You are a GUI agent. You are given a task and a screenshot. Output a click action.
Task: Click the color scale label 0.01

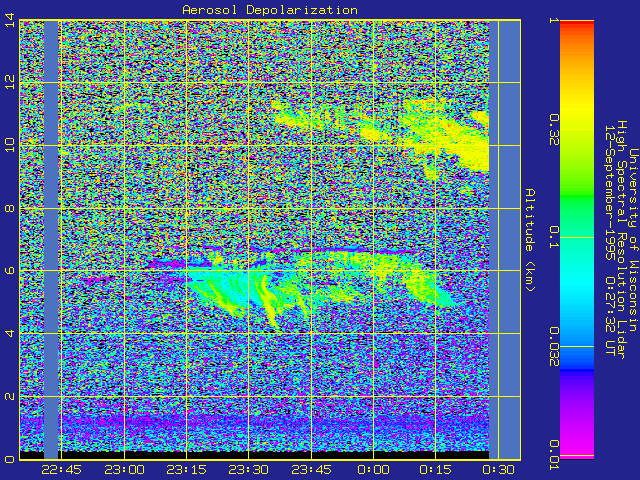click(554, 455)
